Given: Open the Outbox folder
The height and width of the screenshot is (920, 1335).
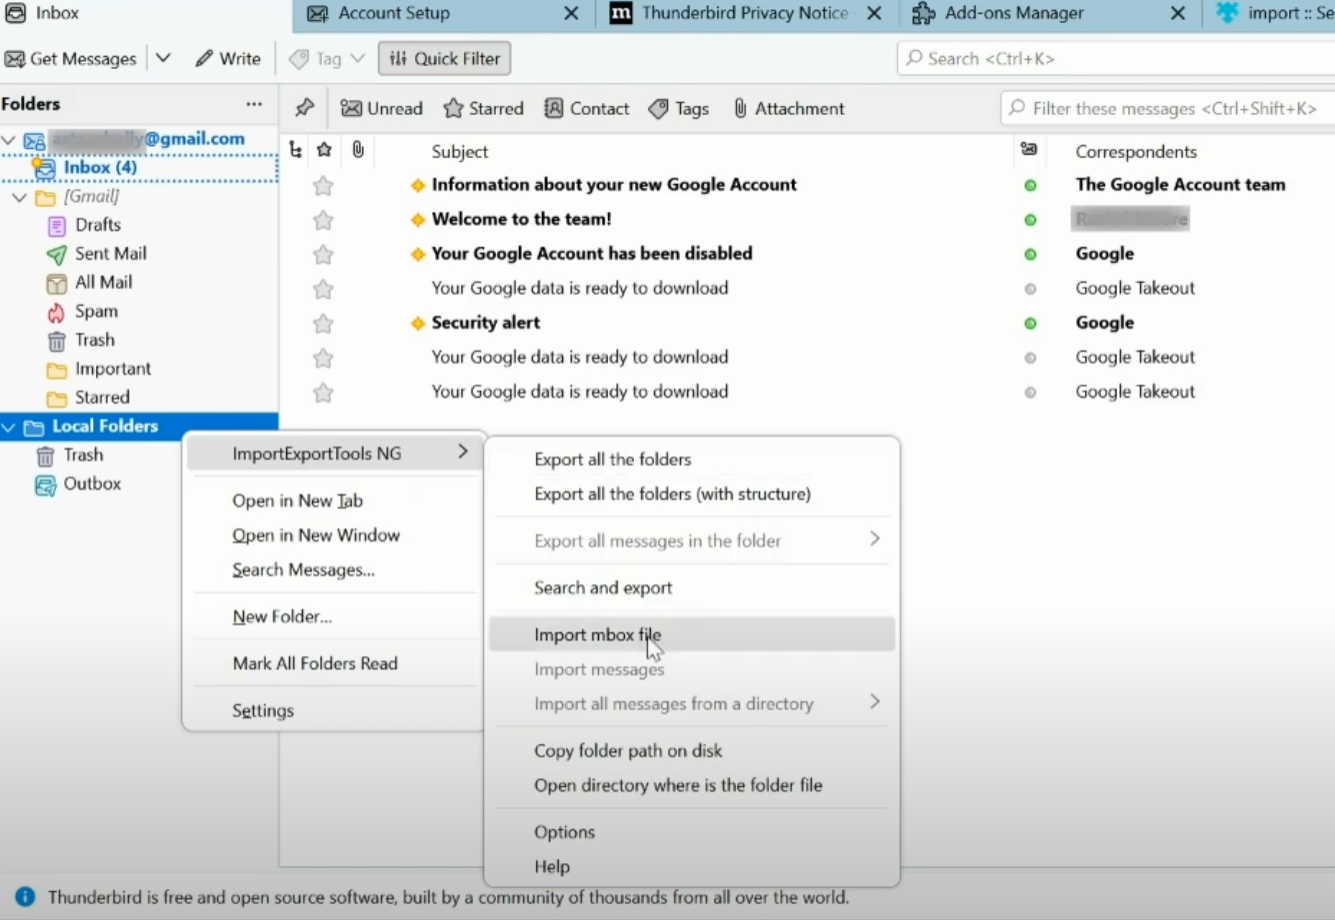Looking at the screenshot, I should (92, 484).
